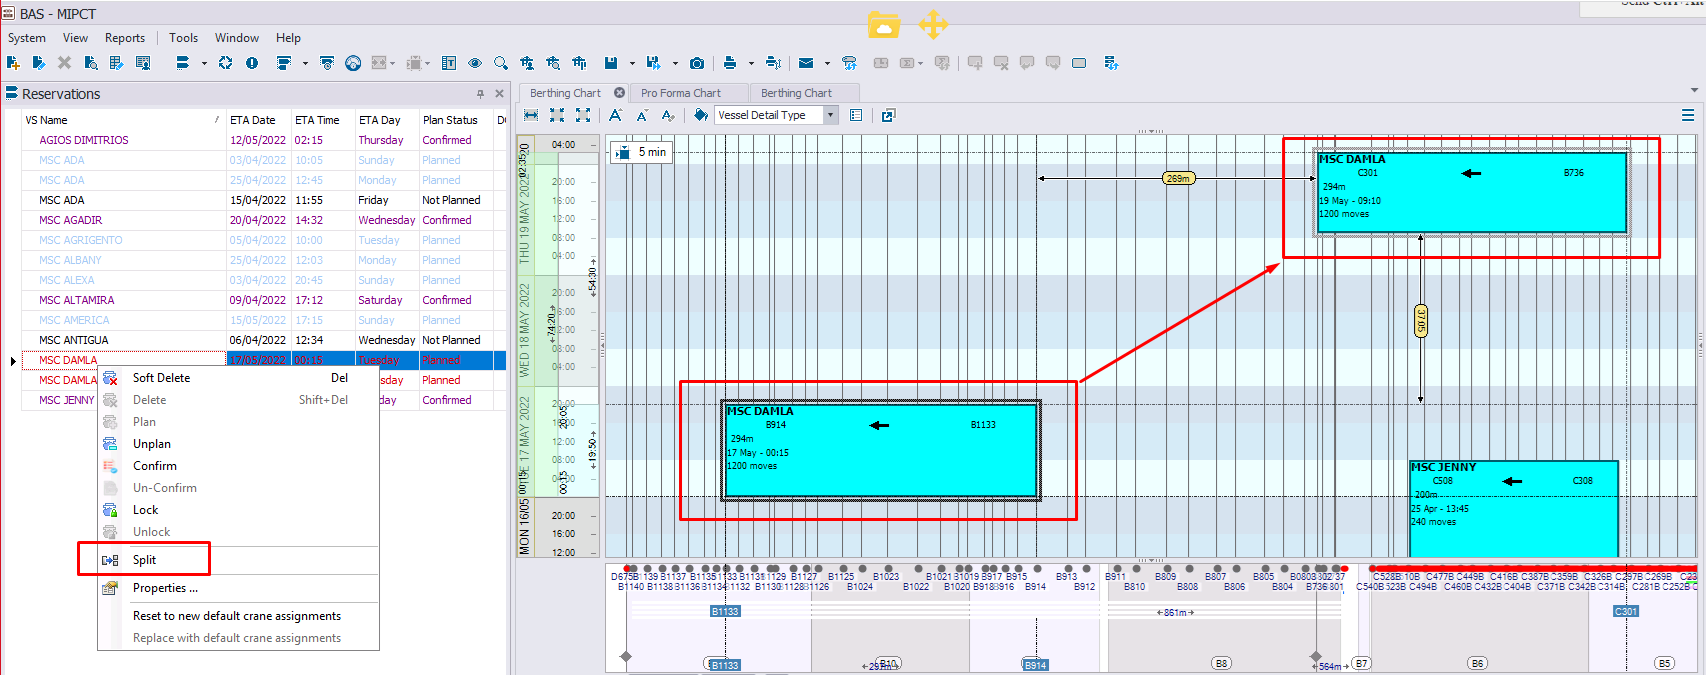Click the edit reservation pencil icon
This screenshot has width=1706, height=675.
pyautogui.click(x=38, y=63)
